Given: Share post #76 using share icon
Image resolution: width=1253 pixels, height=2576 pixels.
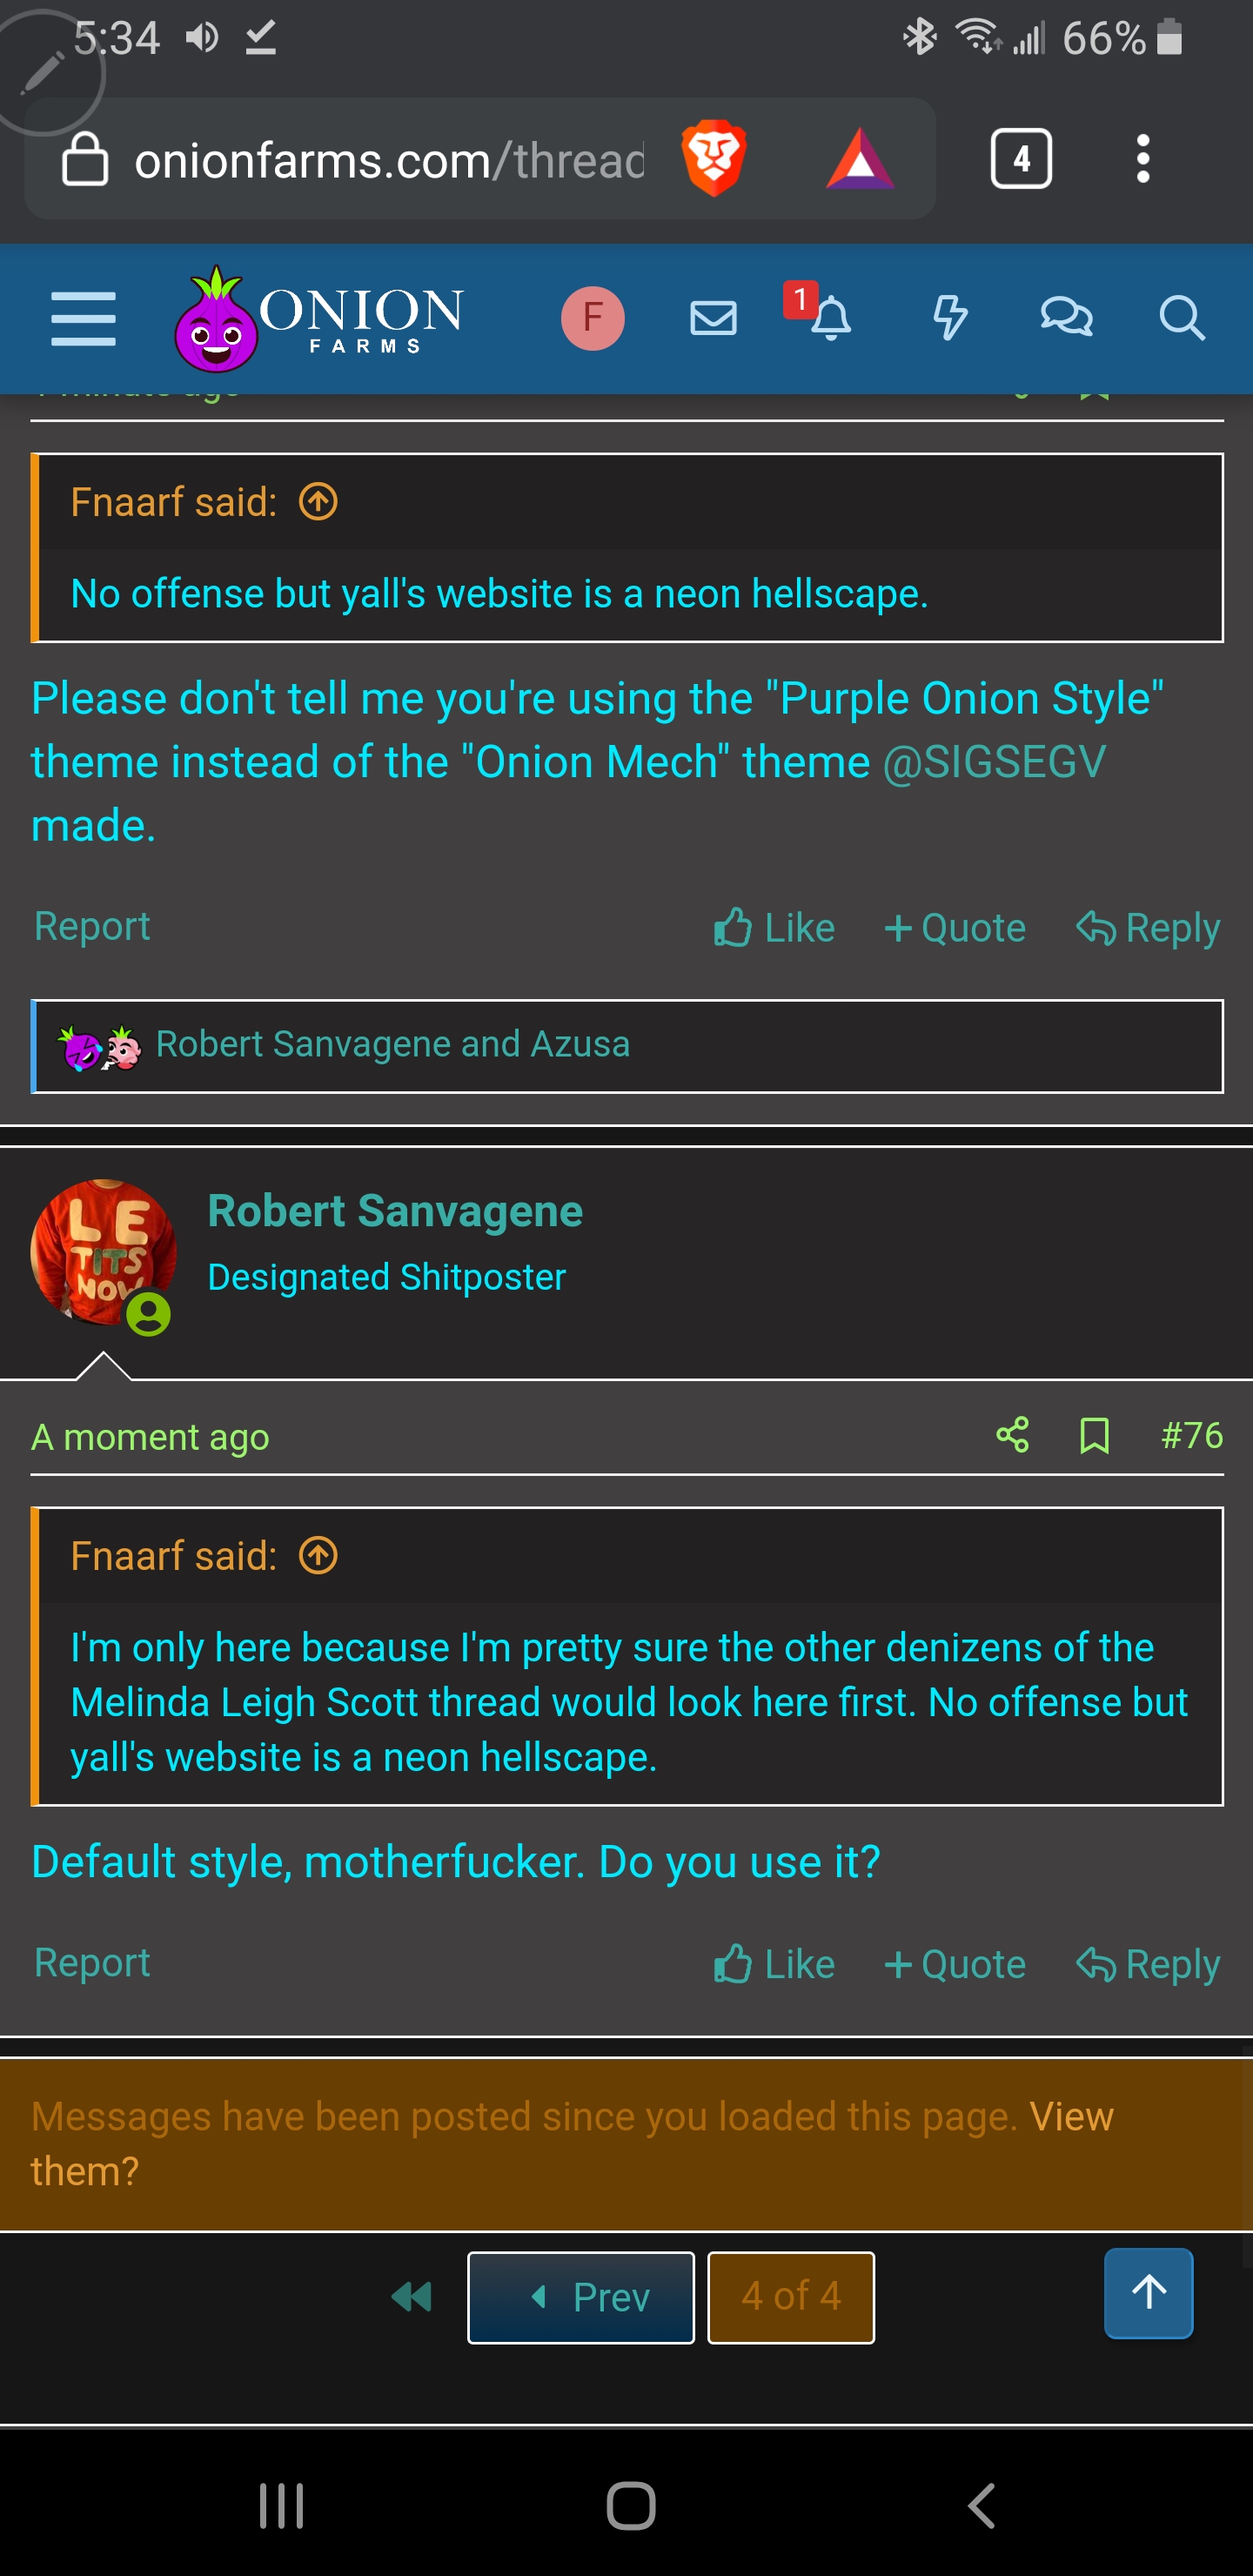Looking at the screenshot, I should click(1012, 1436).
